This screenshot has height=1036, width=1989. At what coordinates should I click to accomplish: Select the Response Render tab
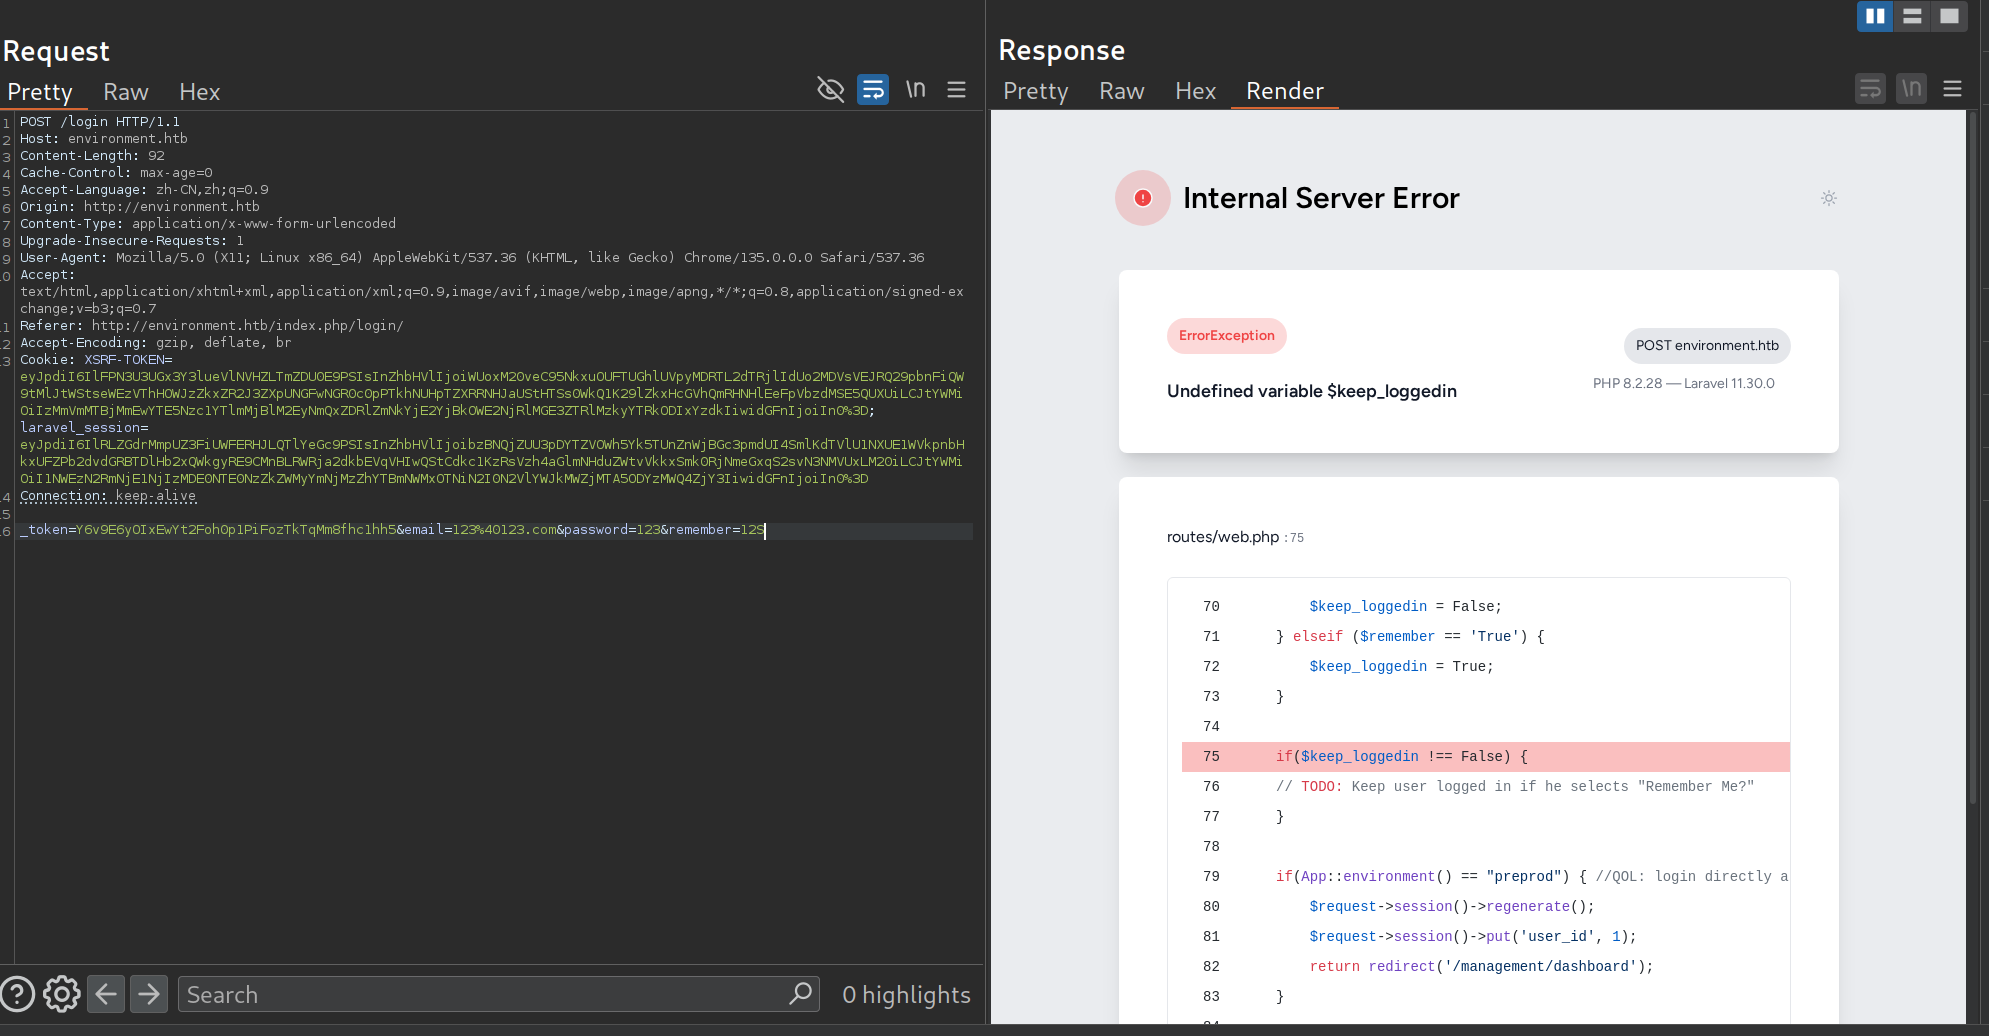[1285, 91]
